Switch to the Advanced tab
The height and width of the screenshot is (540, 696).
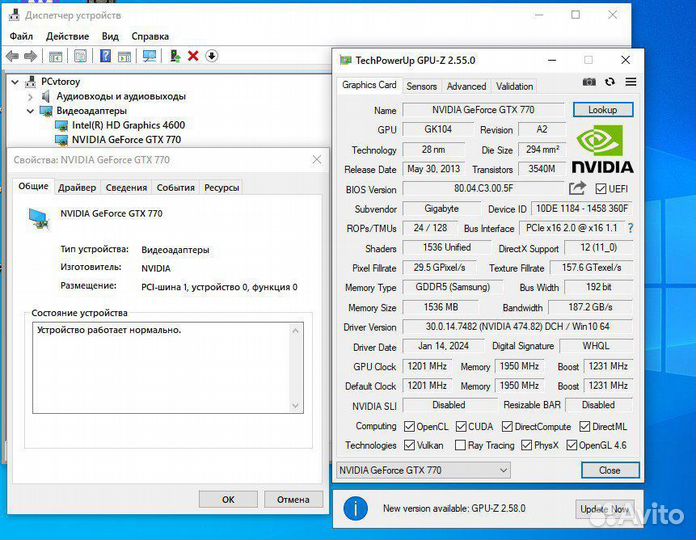tap(466, 87)
